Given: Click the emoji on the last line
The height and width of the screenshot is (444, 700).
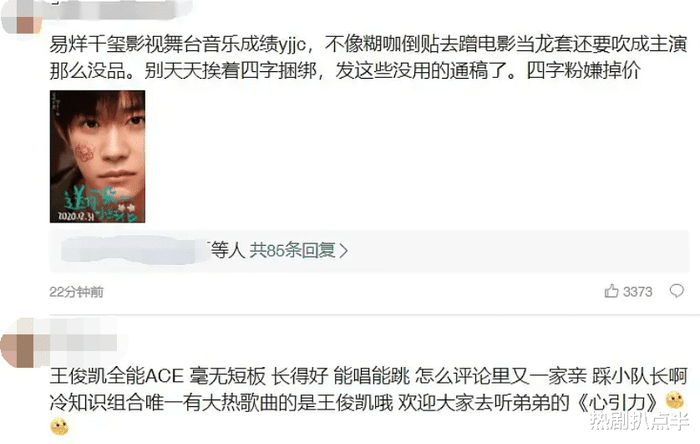Looking at the screenshot, I should [59, 427].
